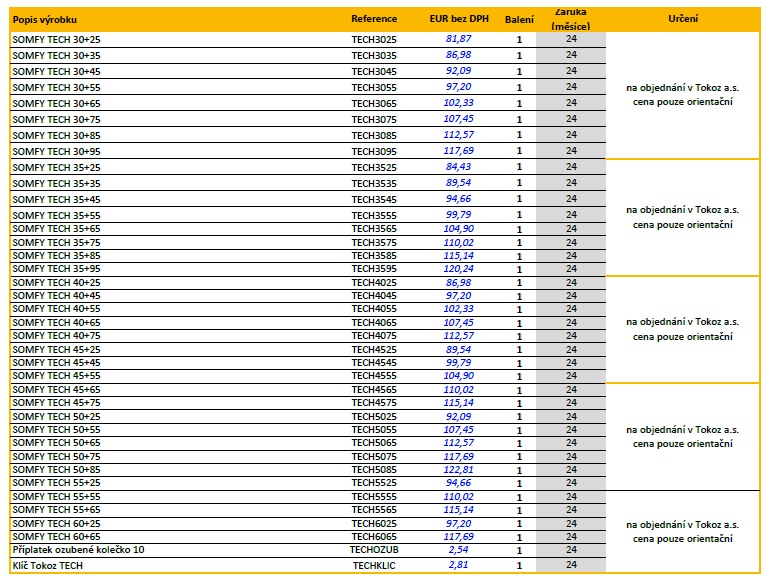Select reference TECH3535
Viewport: 766px width, 580px height.
tap(374, 184)
